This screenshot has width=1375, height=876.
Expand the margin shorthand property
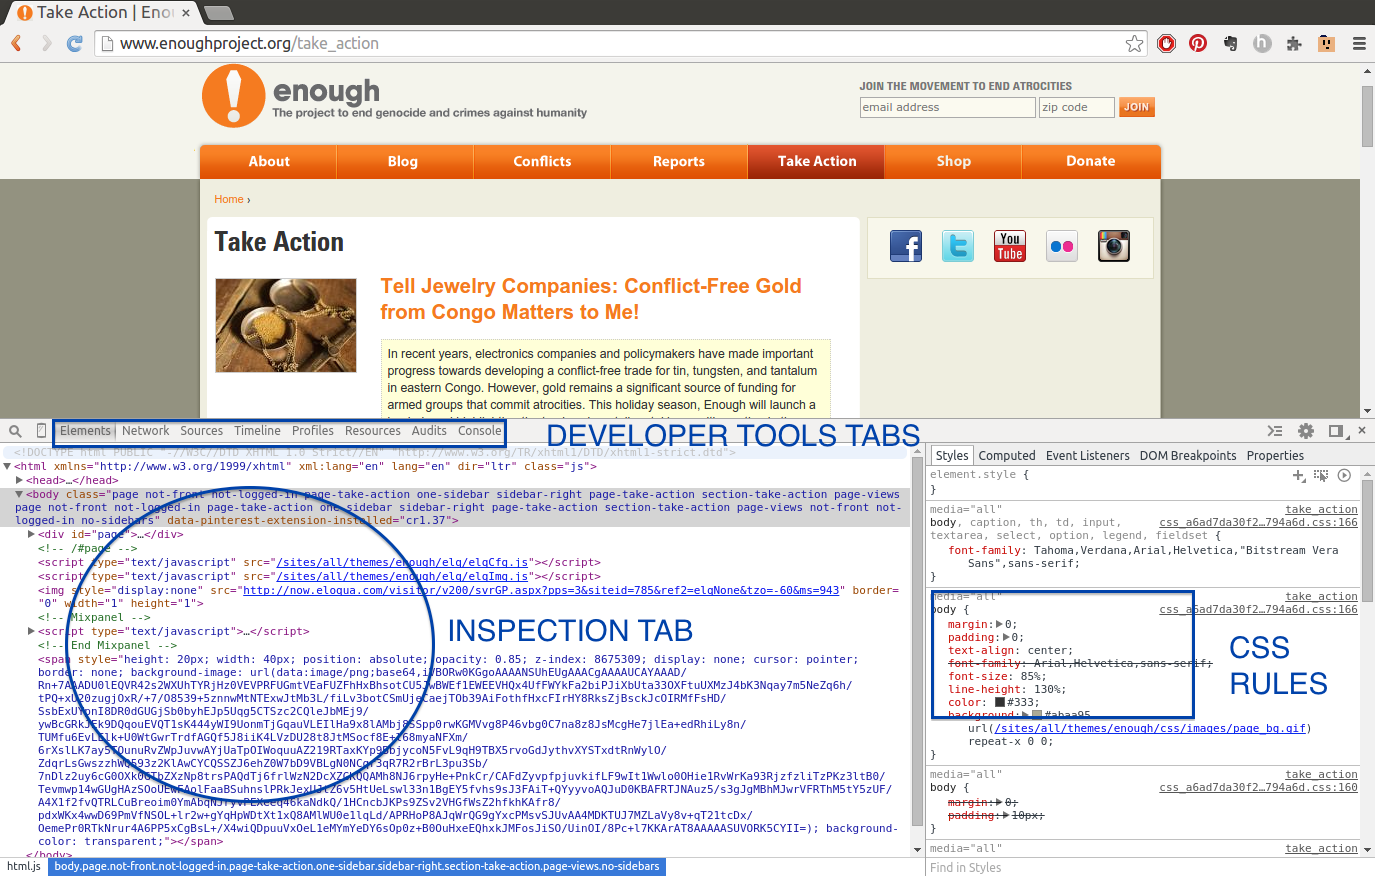pos(999,624)
